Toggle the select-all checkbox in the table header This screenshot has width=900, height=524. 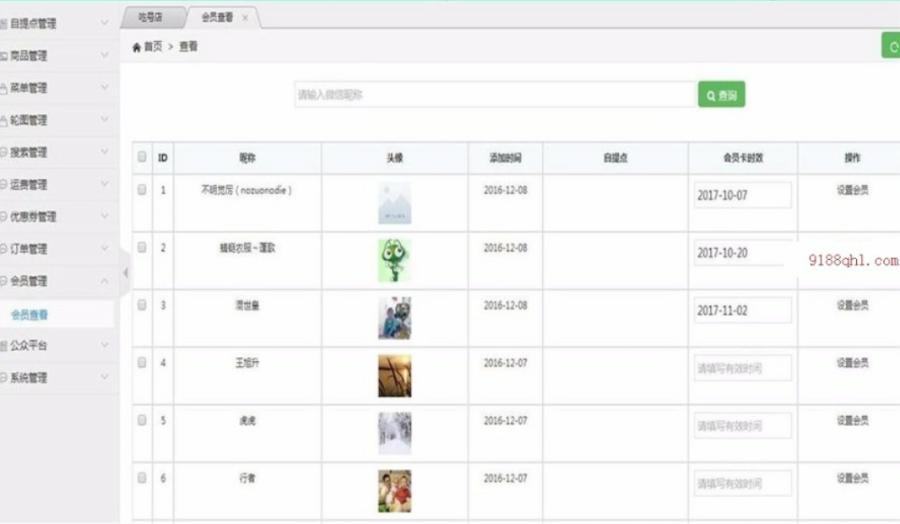[x=142, y=157]
